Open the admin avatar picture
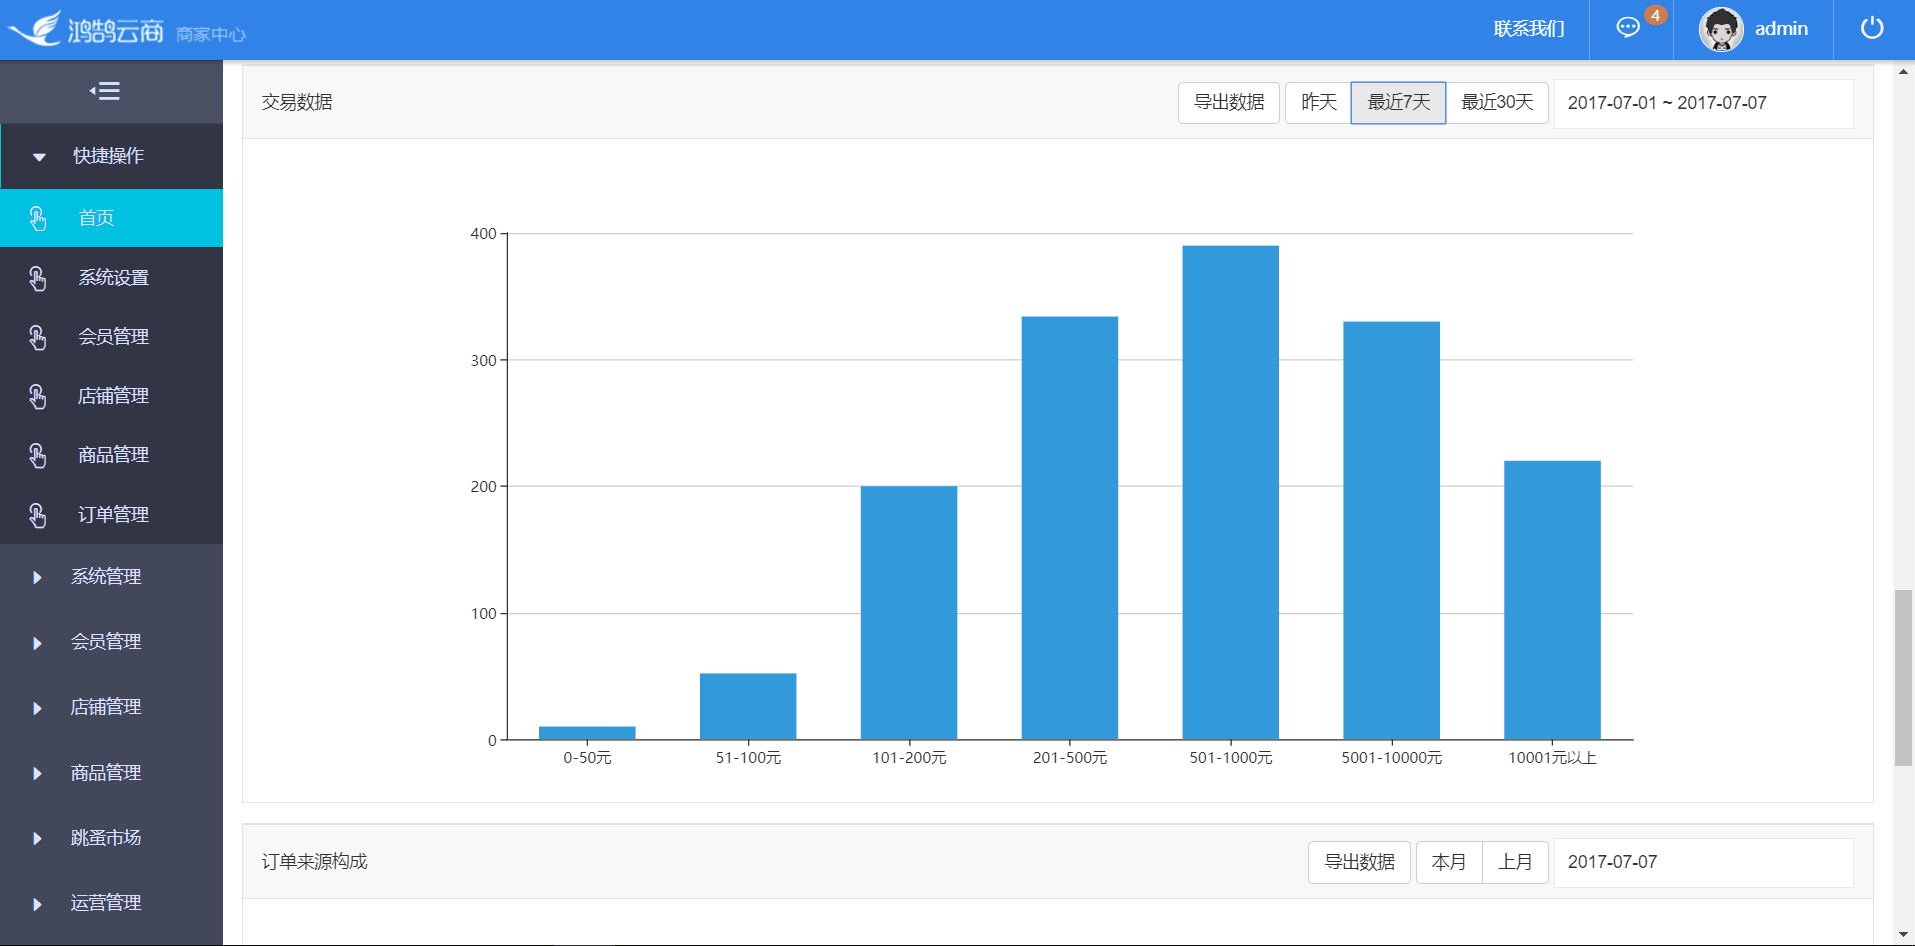 [x=1721, y=29]
